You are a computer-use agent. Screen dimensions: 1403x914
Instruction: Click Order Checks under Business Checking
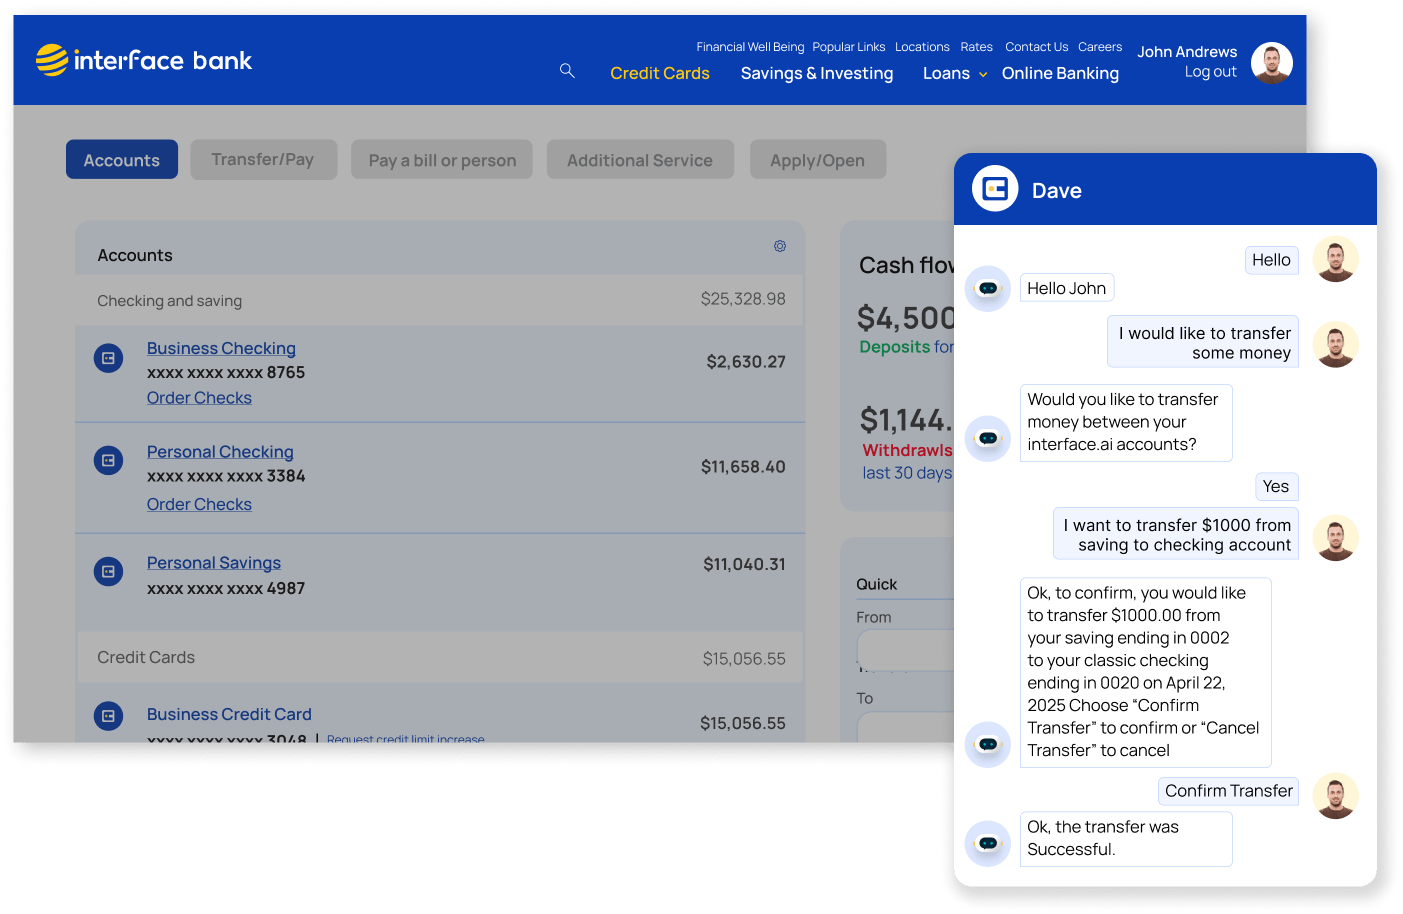click(x=199, y=398)
